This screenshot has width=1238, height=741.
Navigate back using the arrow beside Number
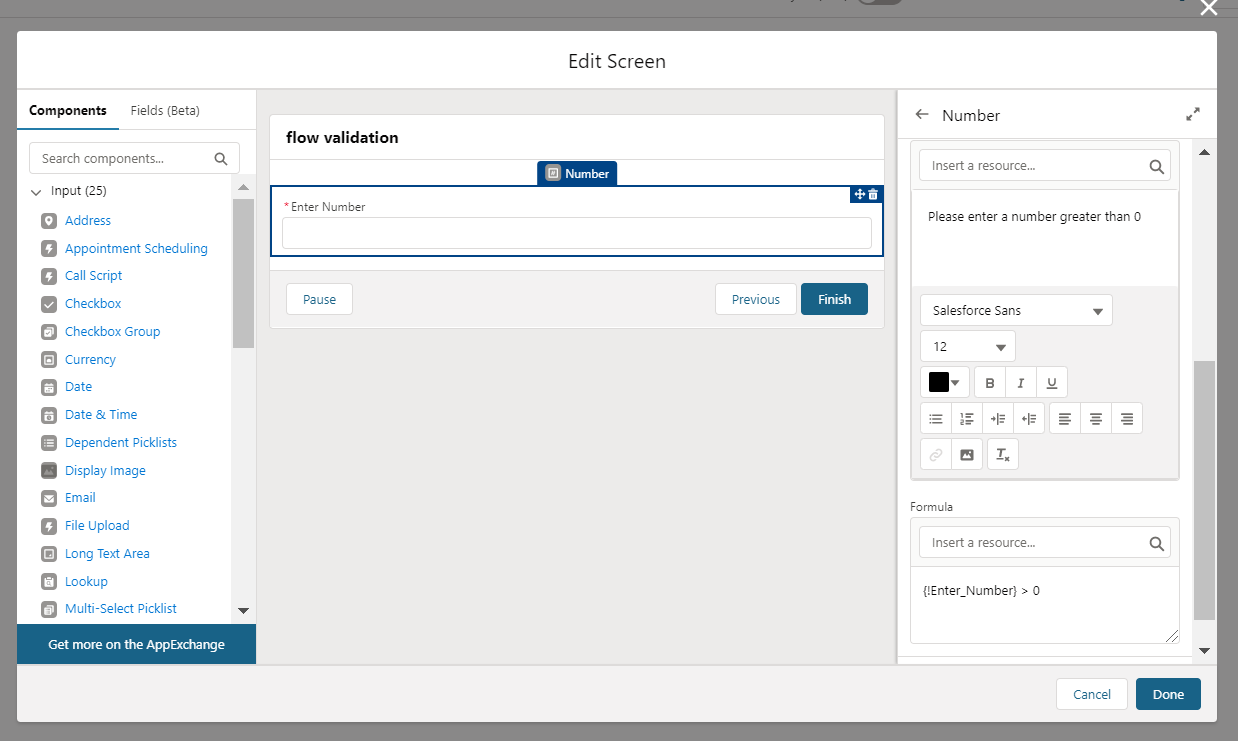[x=921, y=114]
